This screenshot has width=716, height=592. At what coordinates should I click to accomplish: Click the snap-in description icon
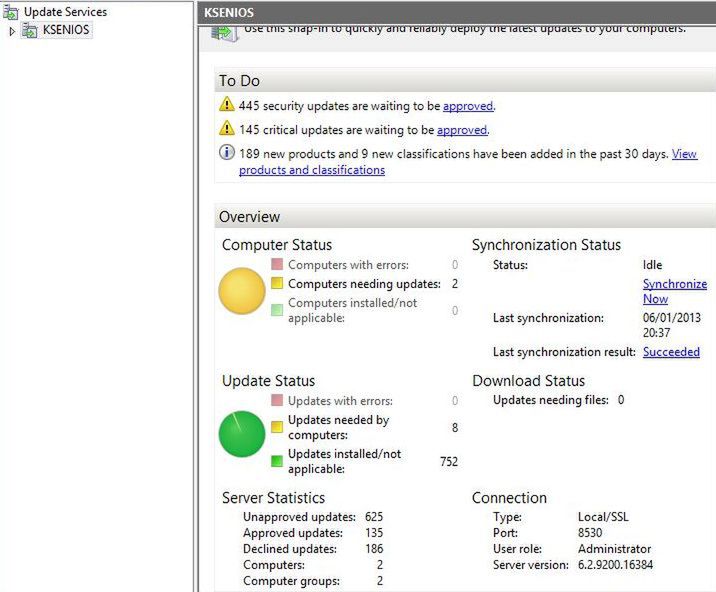click(x=224, y=32)
